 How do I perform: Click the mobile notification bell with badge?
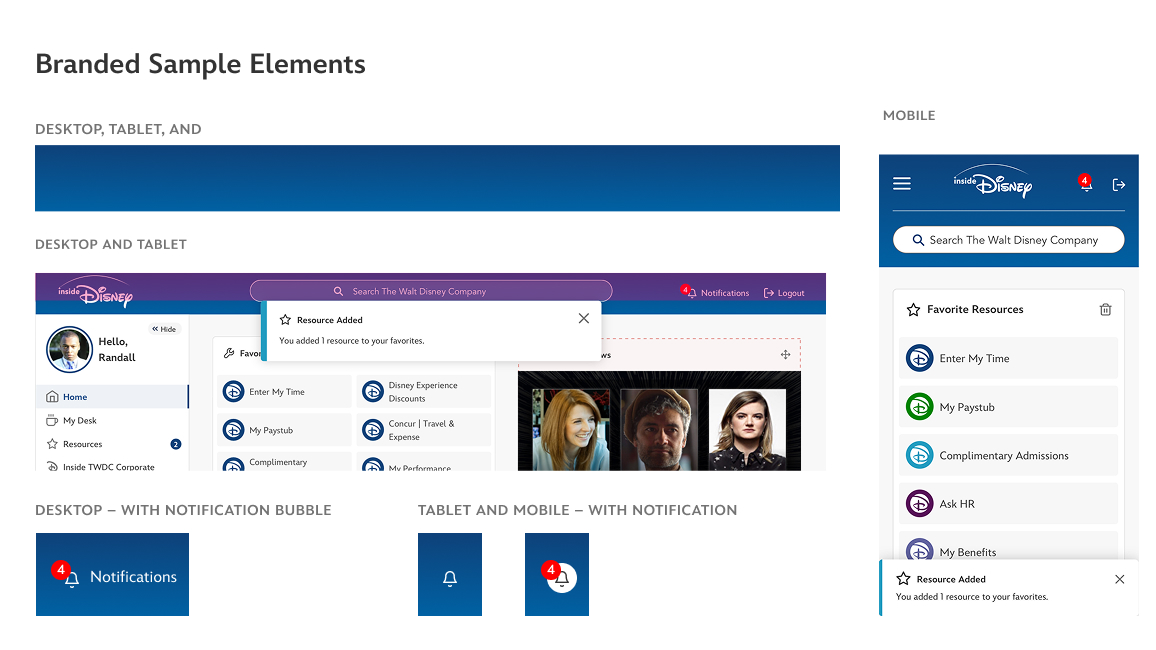1085,185
